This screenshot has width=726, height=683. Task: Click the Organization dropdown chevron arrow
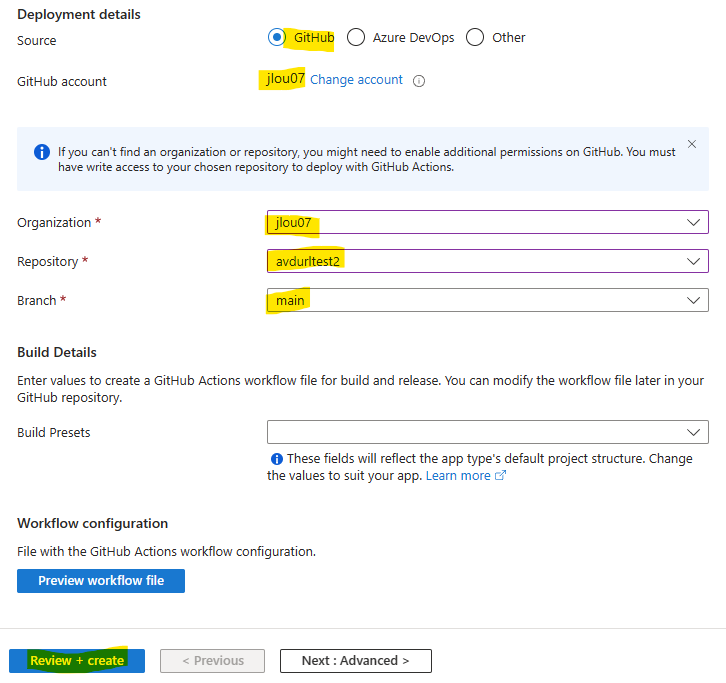[693, 222]
